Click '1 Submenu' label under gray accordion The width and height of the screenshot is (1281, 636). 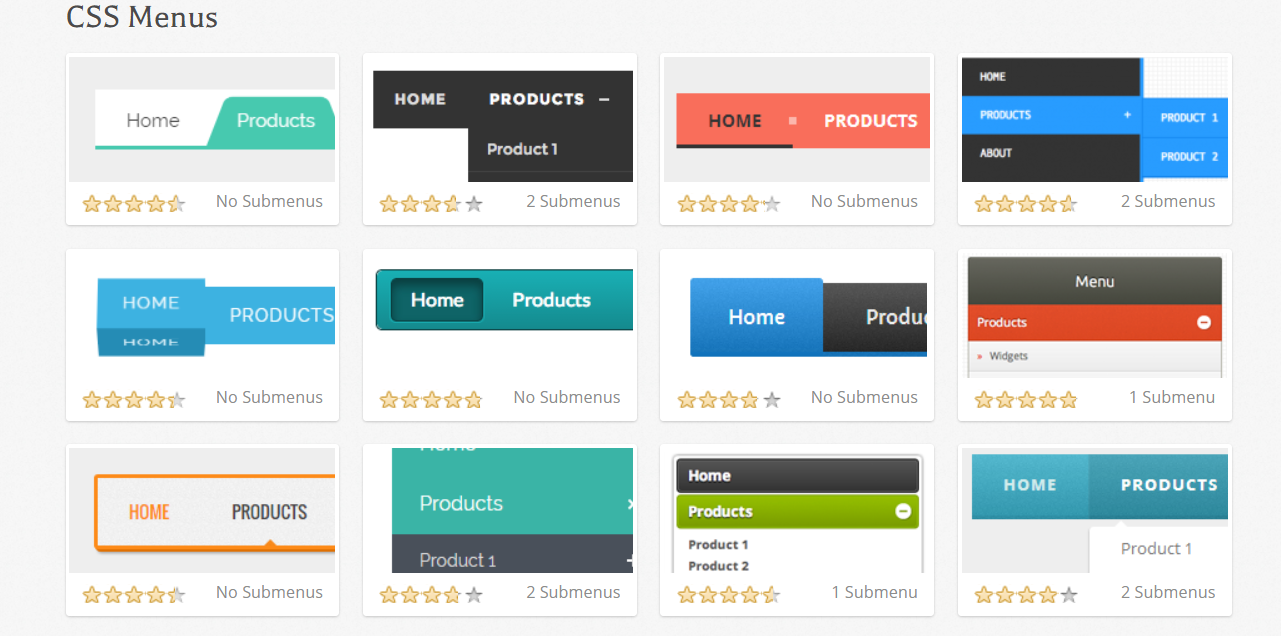(x=1171, y=397)
